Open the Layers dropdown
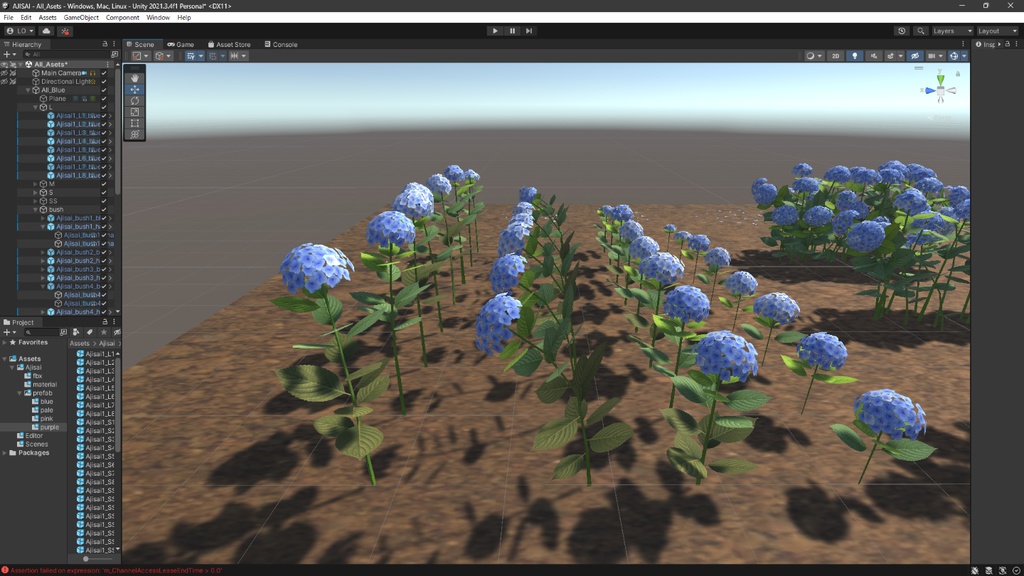1024x576 pixels. [x=952, y=31]
